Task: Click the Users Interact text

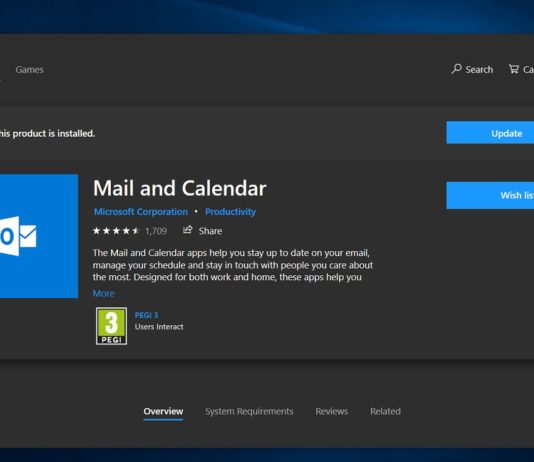Action: [159, 327]
